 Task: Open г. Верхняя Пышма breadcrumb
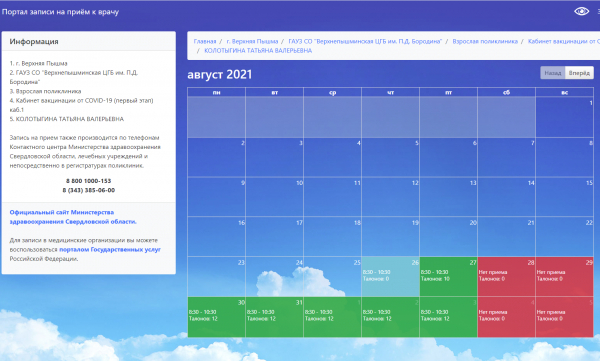pos(252,41)
